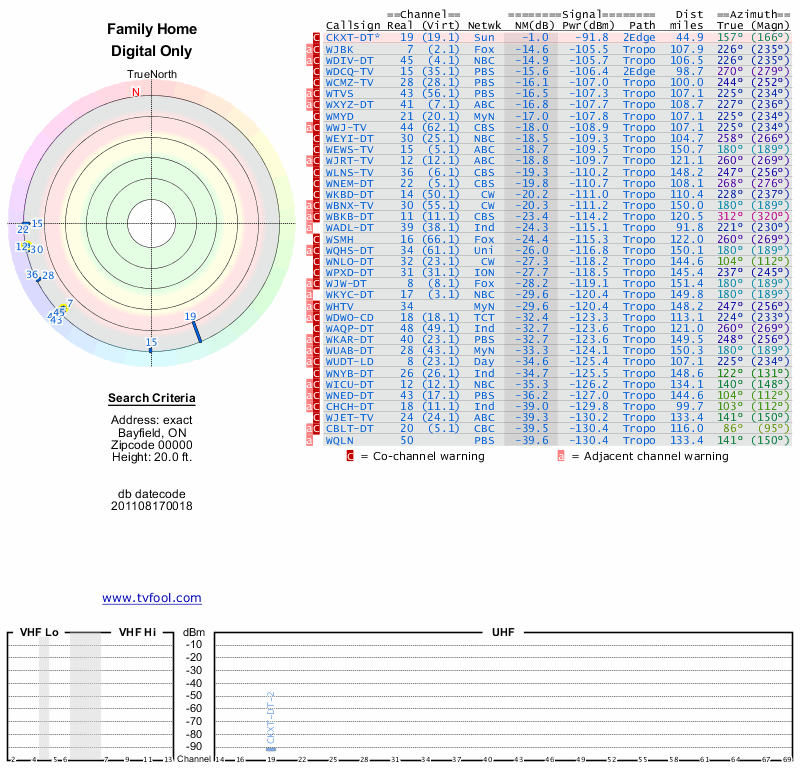Click the red C icon in legend
This screenshot has height=768, width=800.
coord(350,456)
